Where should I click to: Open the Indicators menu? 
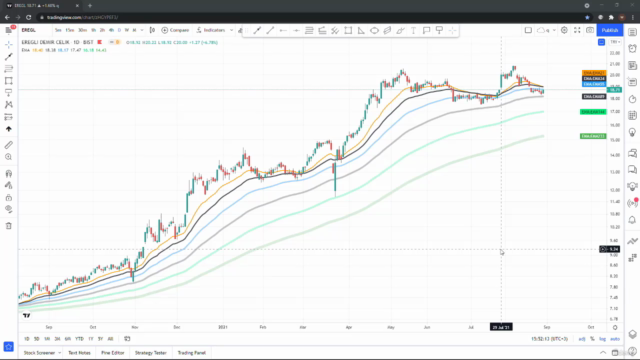[x=211, y=30]
